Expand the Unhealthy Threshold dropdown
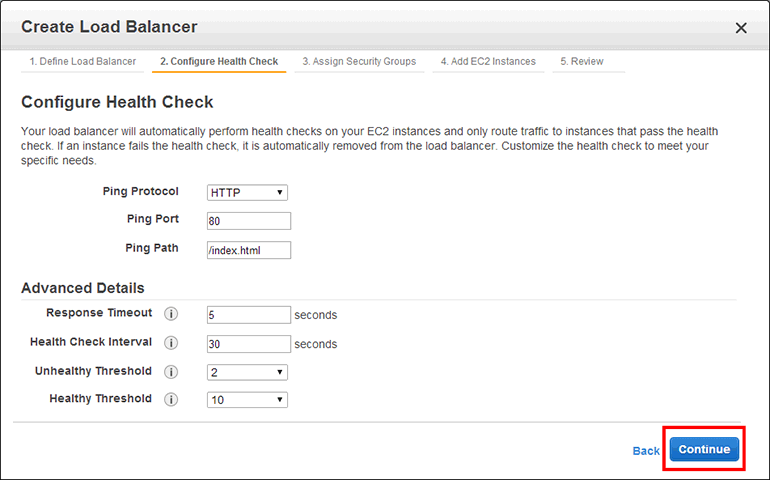 click(x=247, y=372)
